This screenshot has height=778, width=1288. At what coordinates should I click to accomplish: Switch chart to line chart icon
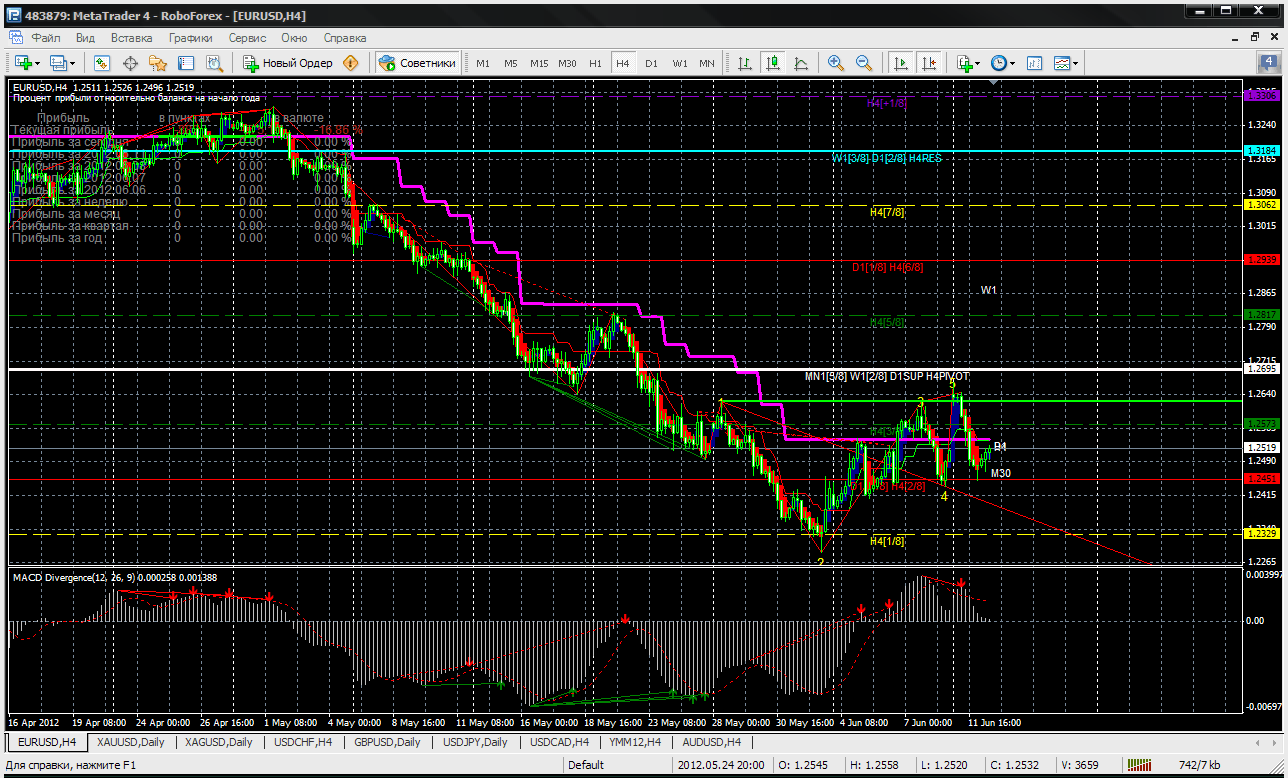click(801, 63)
